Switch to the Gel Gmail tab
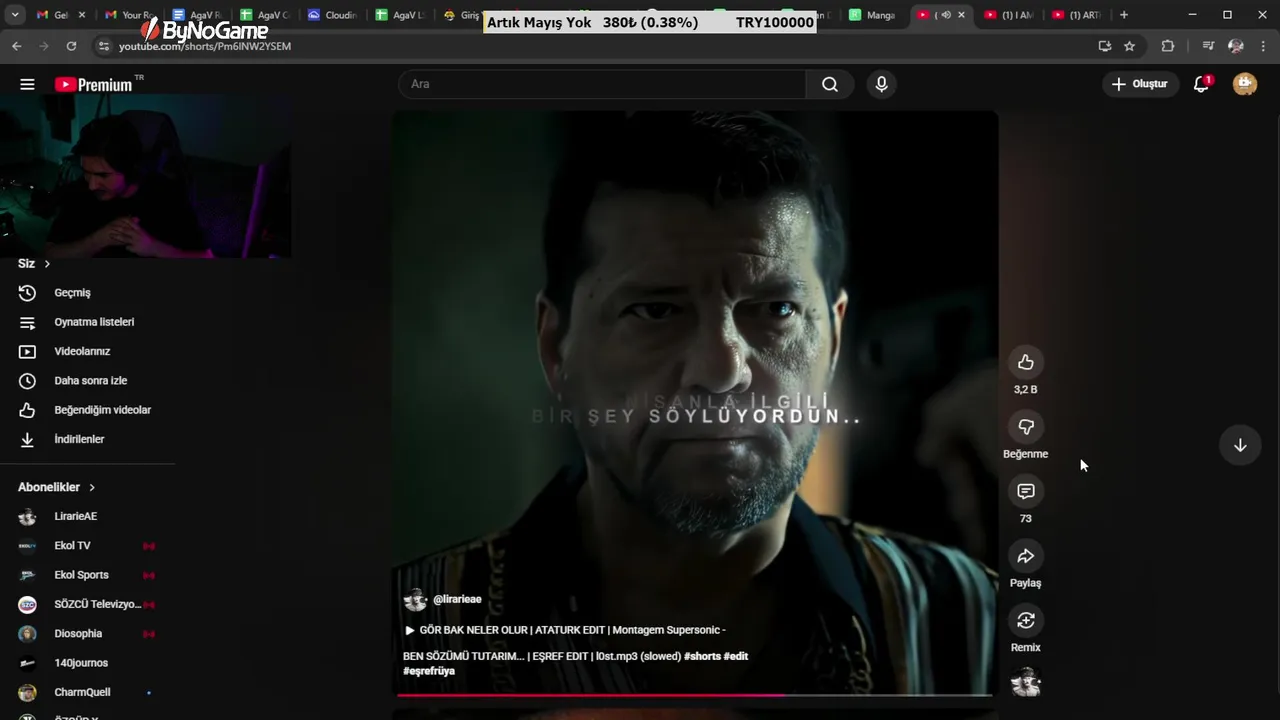The image size is (1280, 720). (60, 15)
